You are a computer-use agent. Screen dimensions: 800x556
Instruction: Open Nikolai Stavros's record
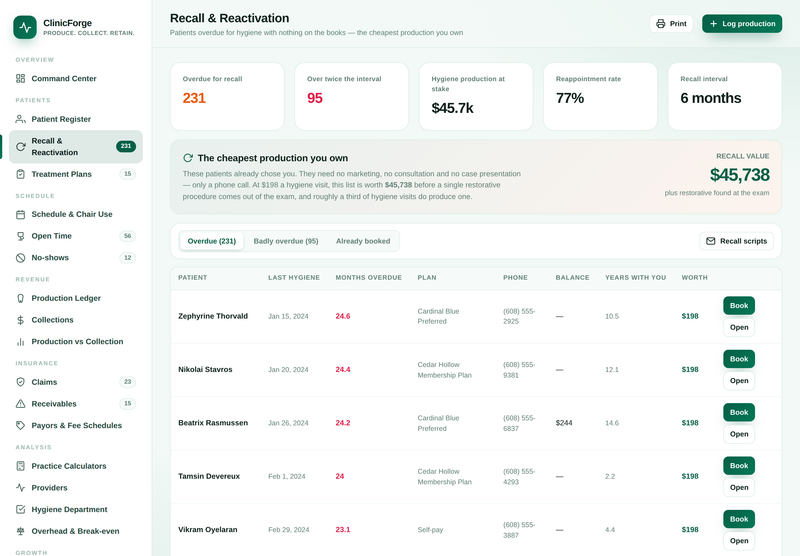coord(739,381)
